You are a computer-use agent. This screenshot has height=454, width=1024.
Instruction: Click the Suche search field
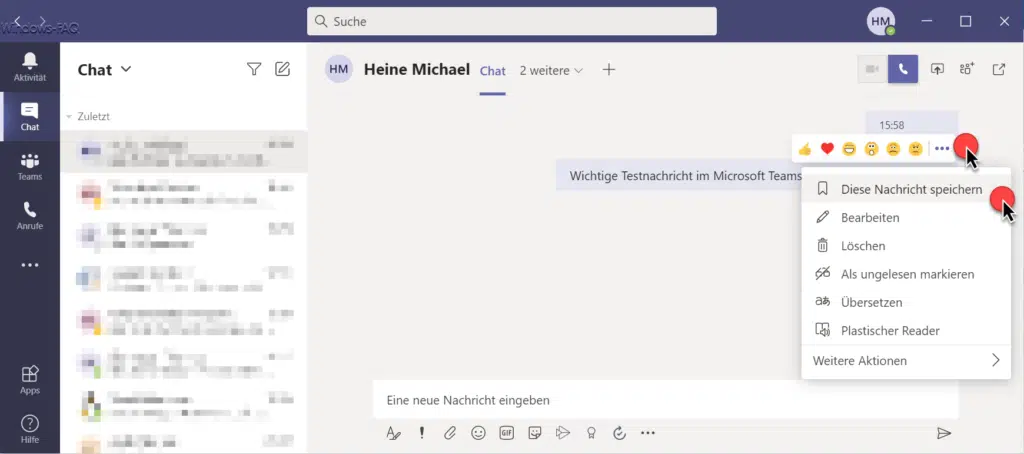point(511,21)
